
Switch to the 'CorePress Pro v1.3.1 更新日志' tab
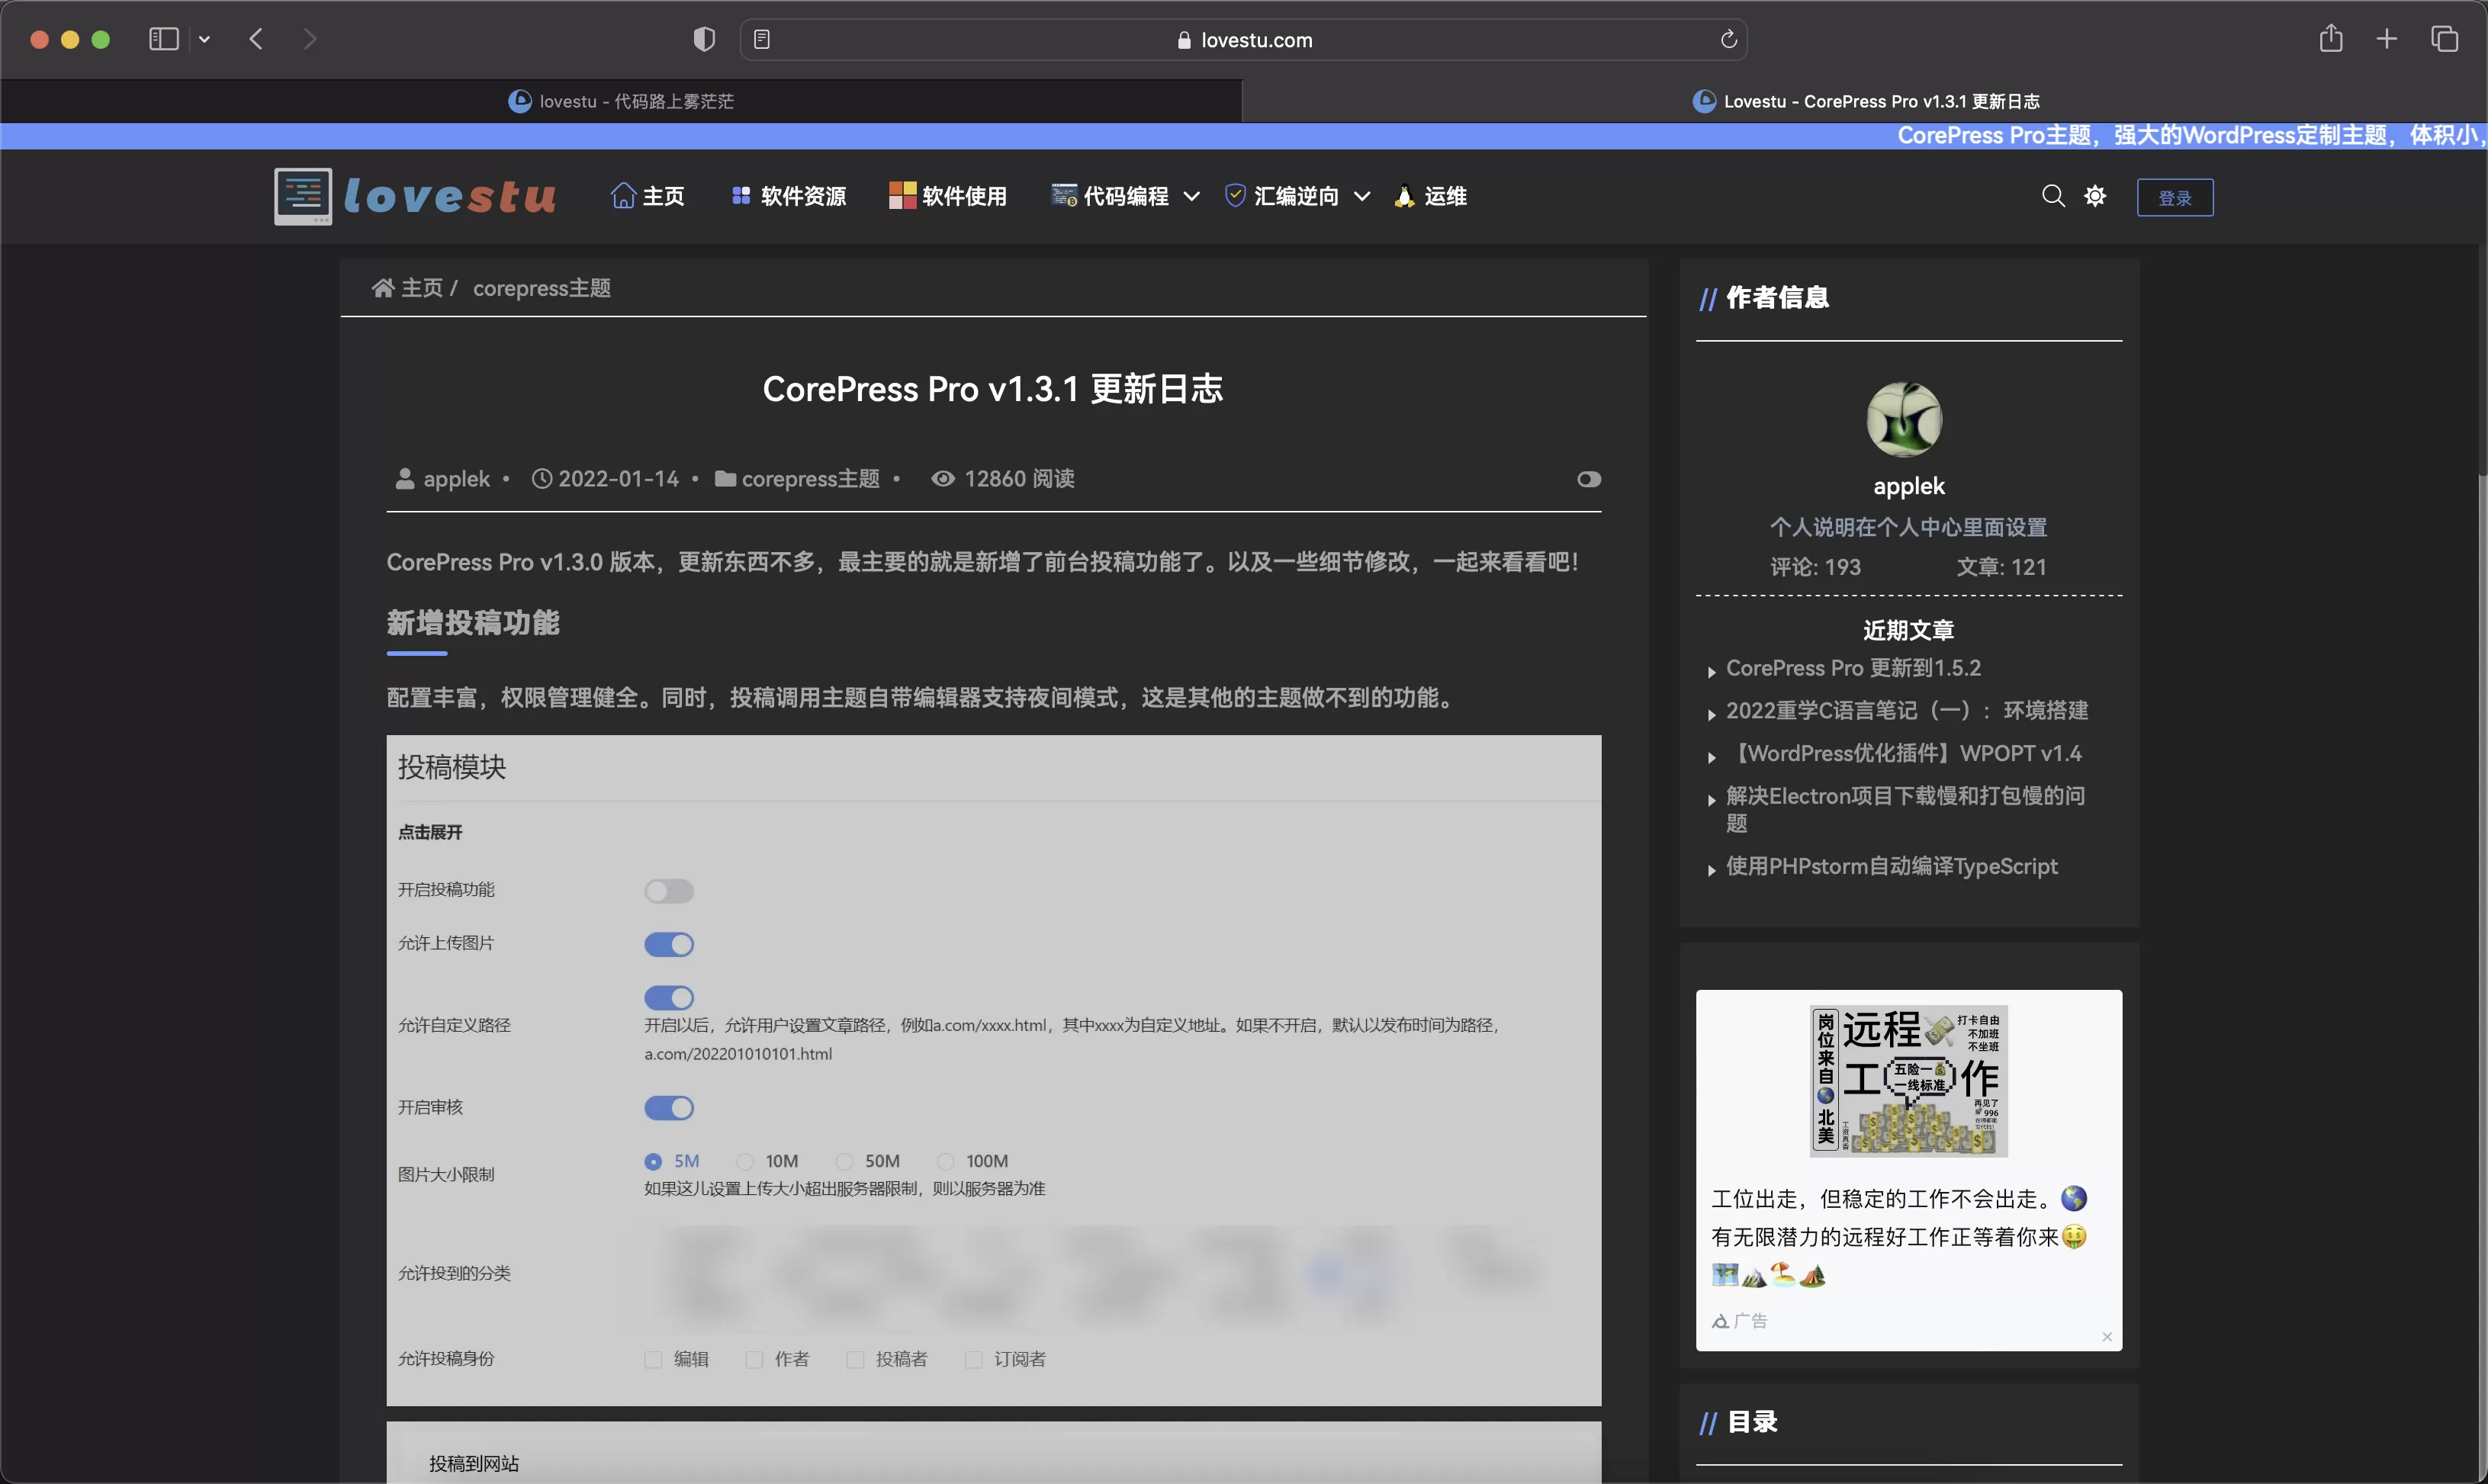(1865, 101)
